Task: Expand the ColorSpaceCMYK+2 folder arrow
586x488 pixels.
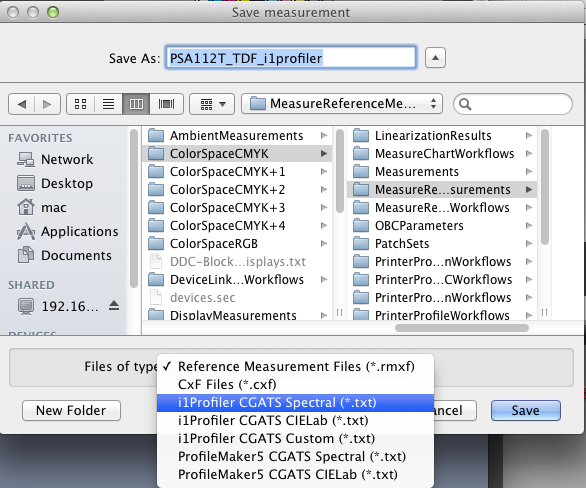Action: tap(324, 189)
